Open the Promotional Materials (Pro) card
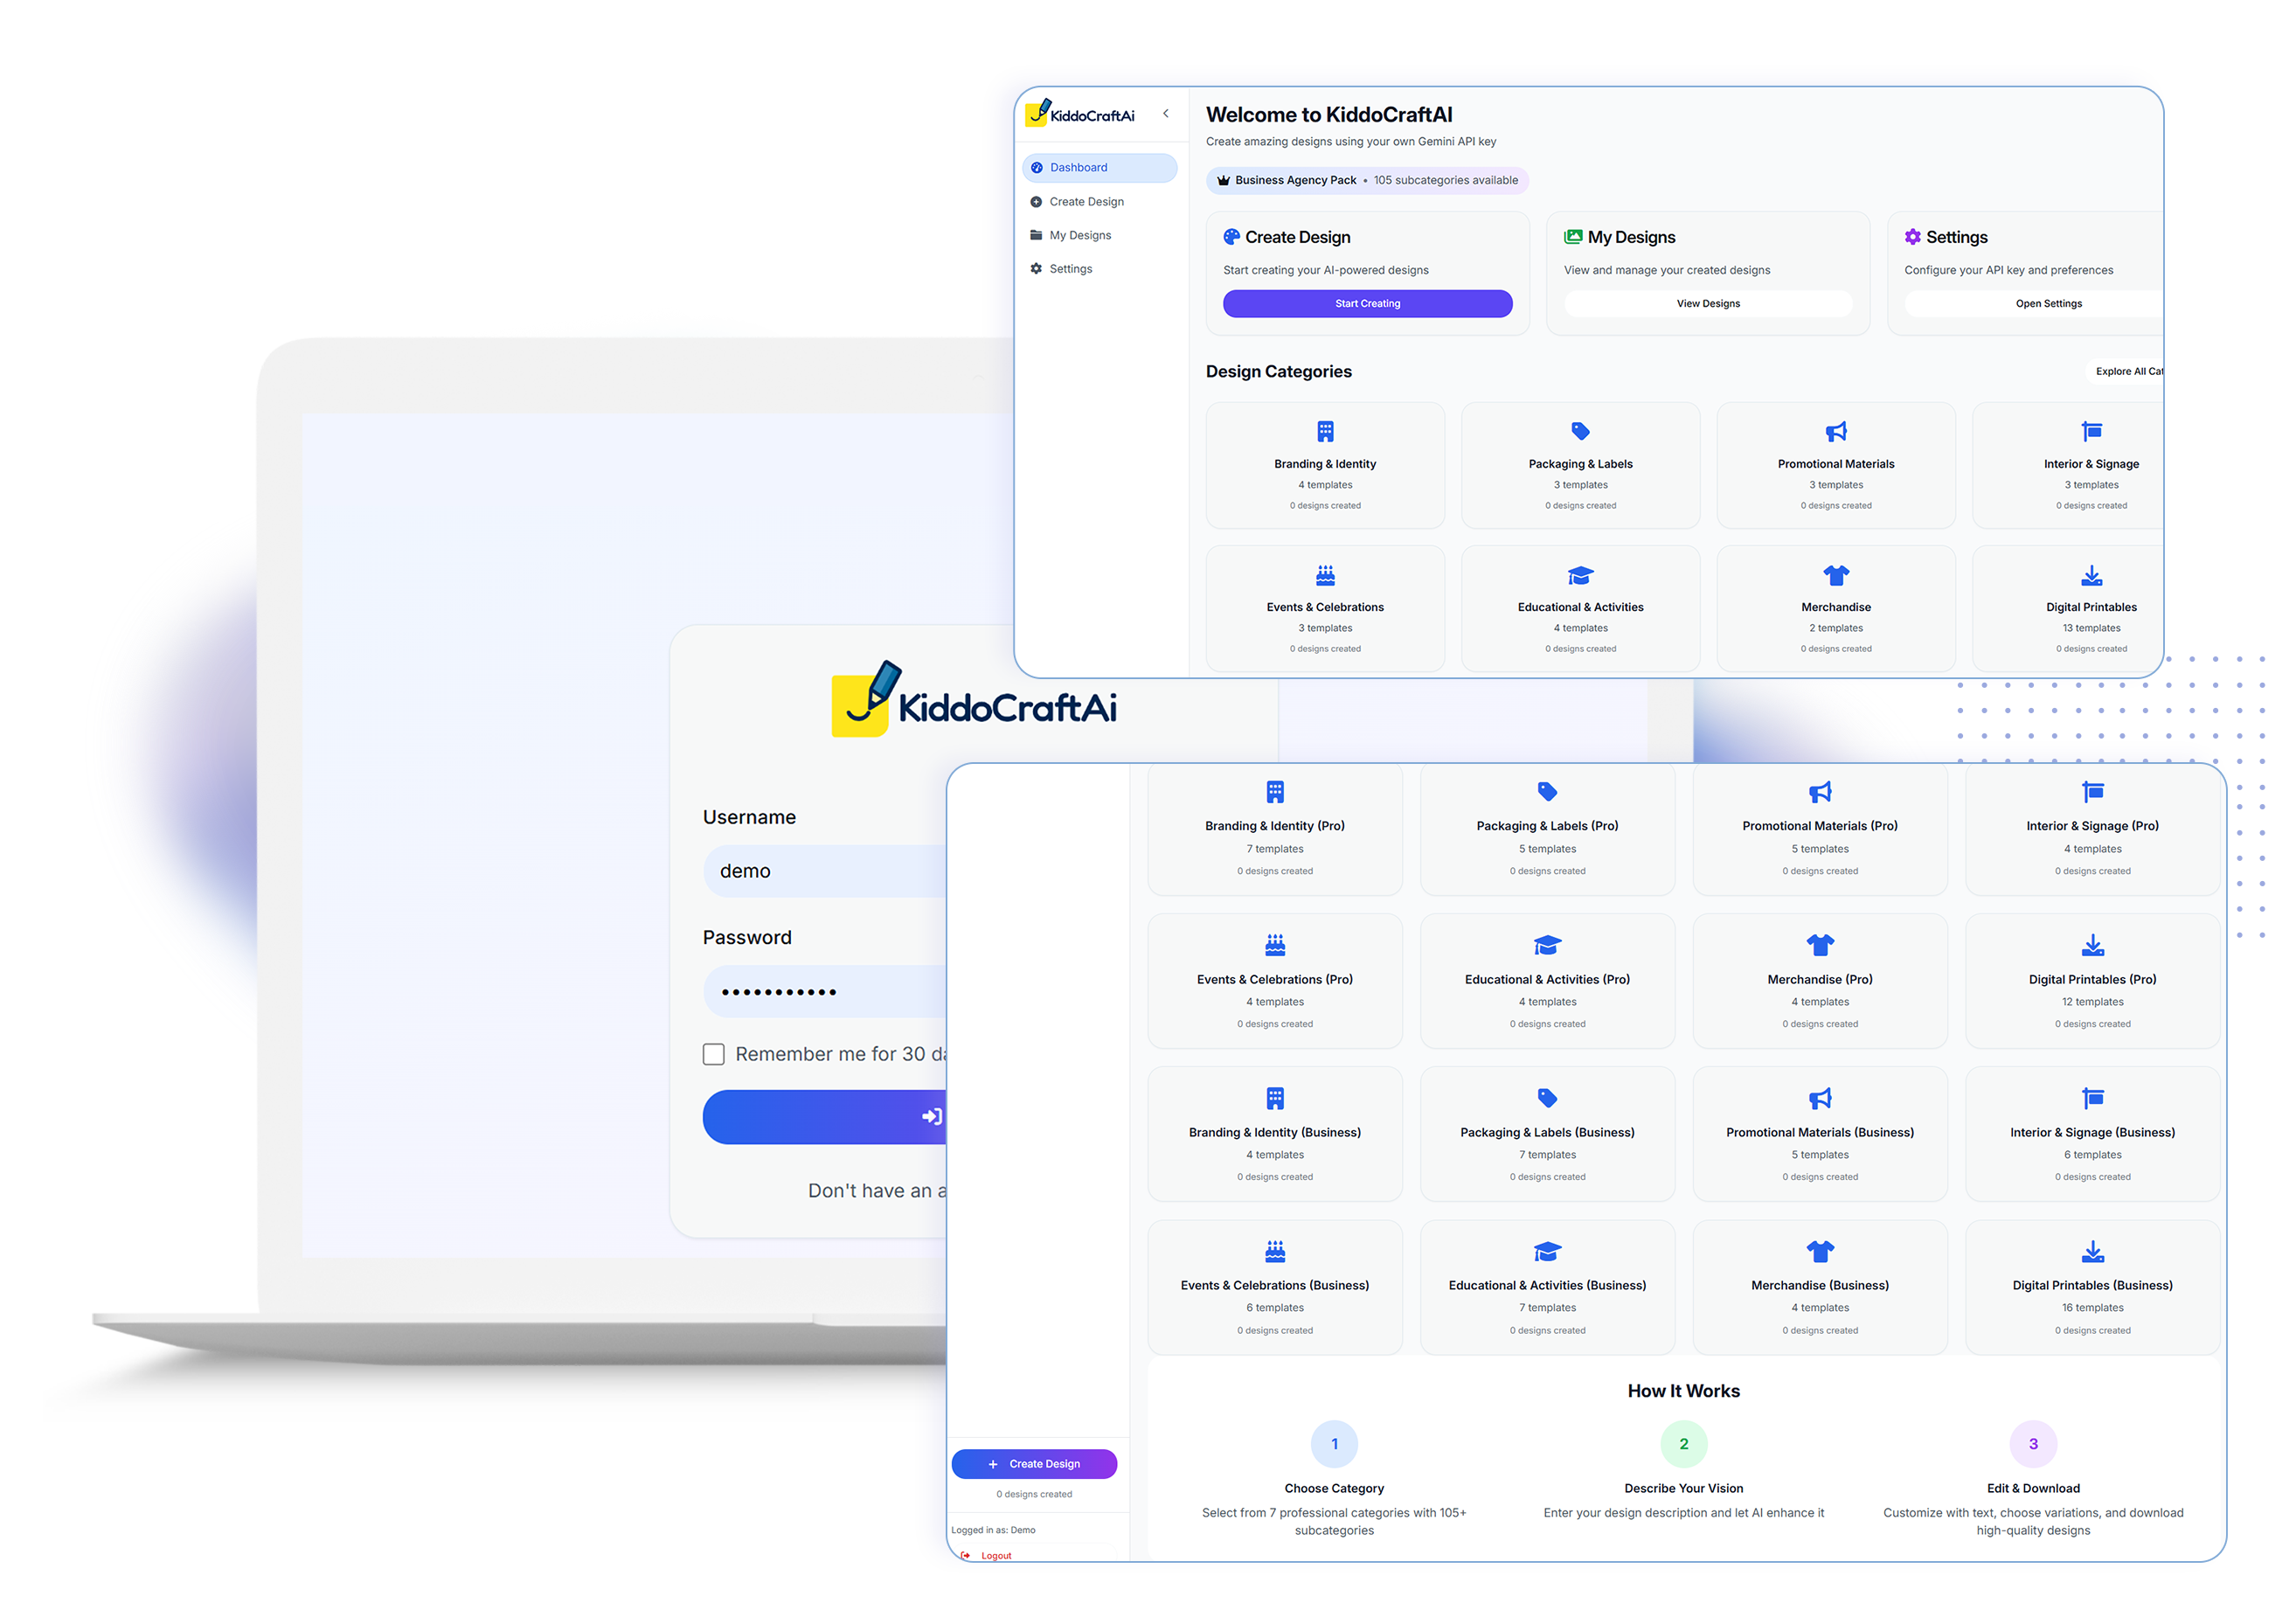2296x1624 pixels. pos(1819,829)
